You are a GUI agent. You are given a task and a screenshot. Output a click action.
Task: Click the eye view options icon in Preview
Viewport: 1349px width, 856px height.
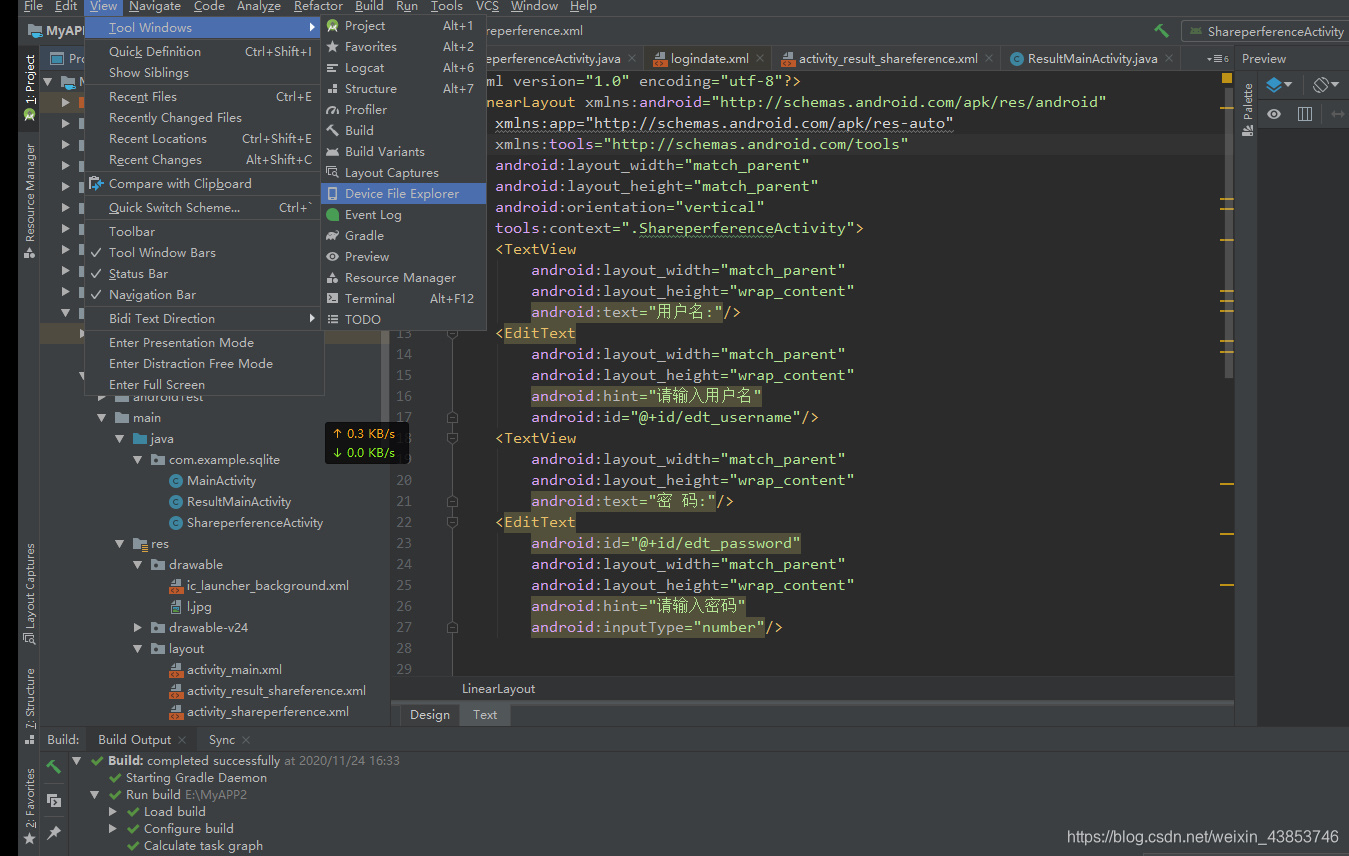[1274, 115]
